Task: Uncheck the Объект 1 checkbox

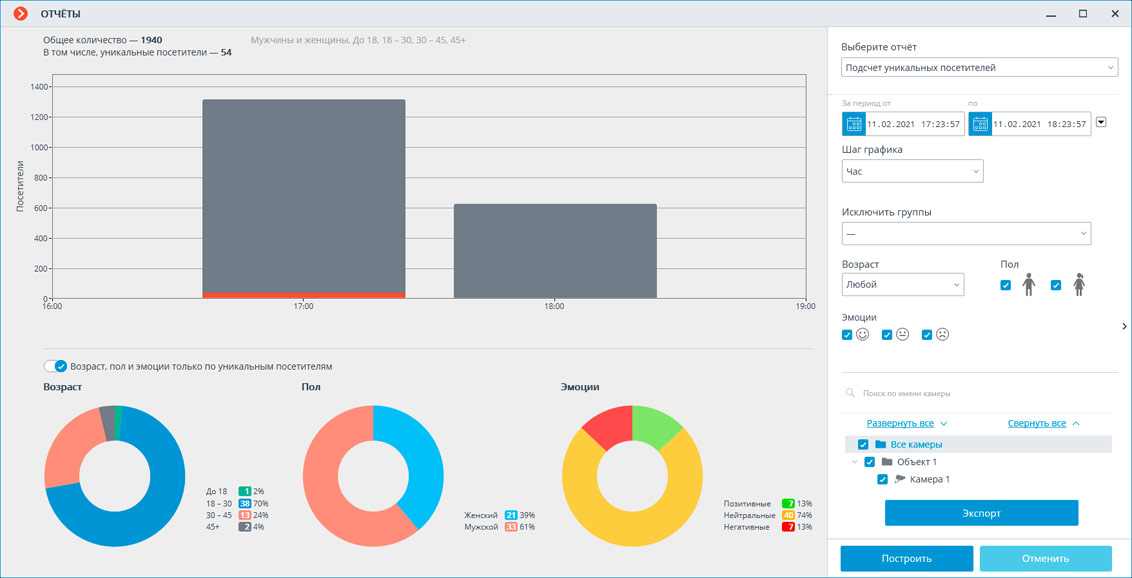Action: pyautogui.click(x=869, y=462)
